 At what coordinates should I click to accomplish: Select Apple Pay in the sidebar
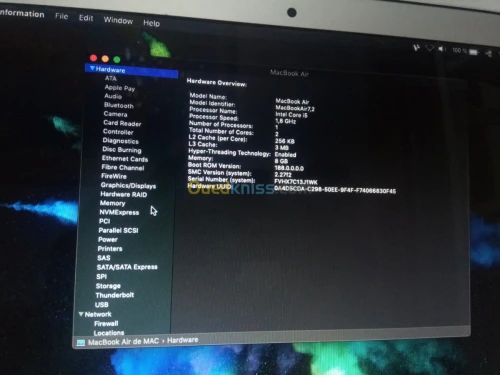(120, 88)
